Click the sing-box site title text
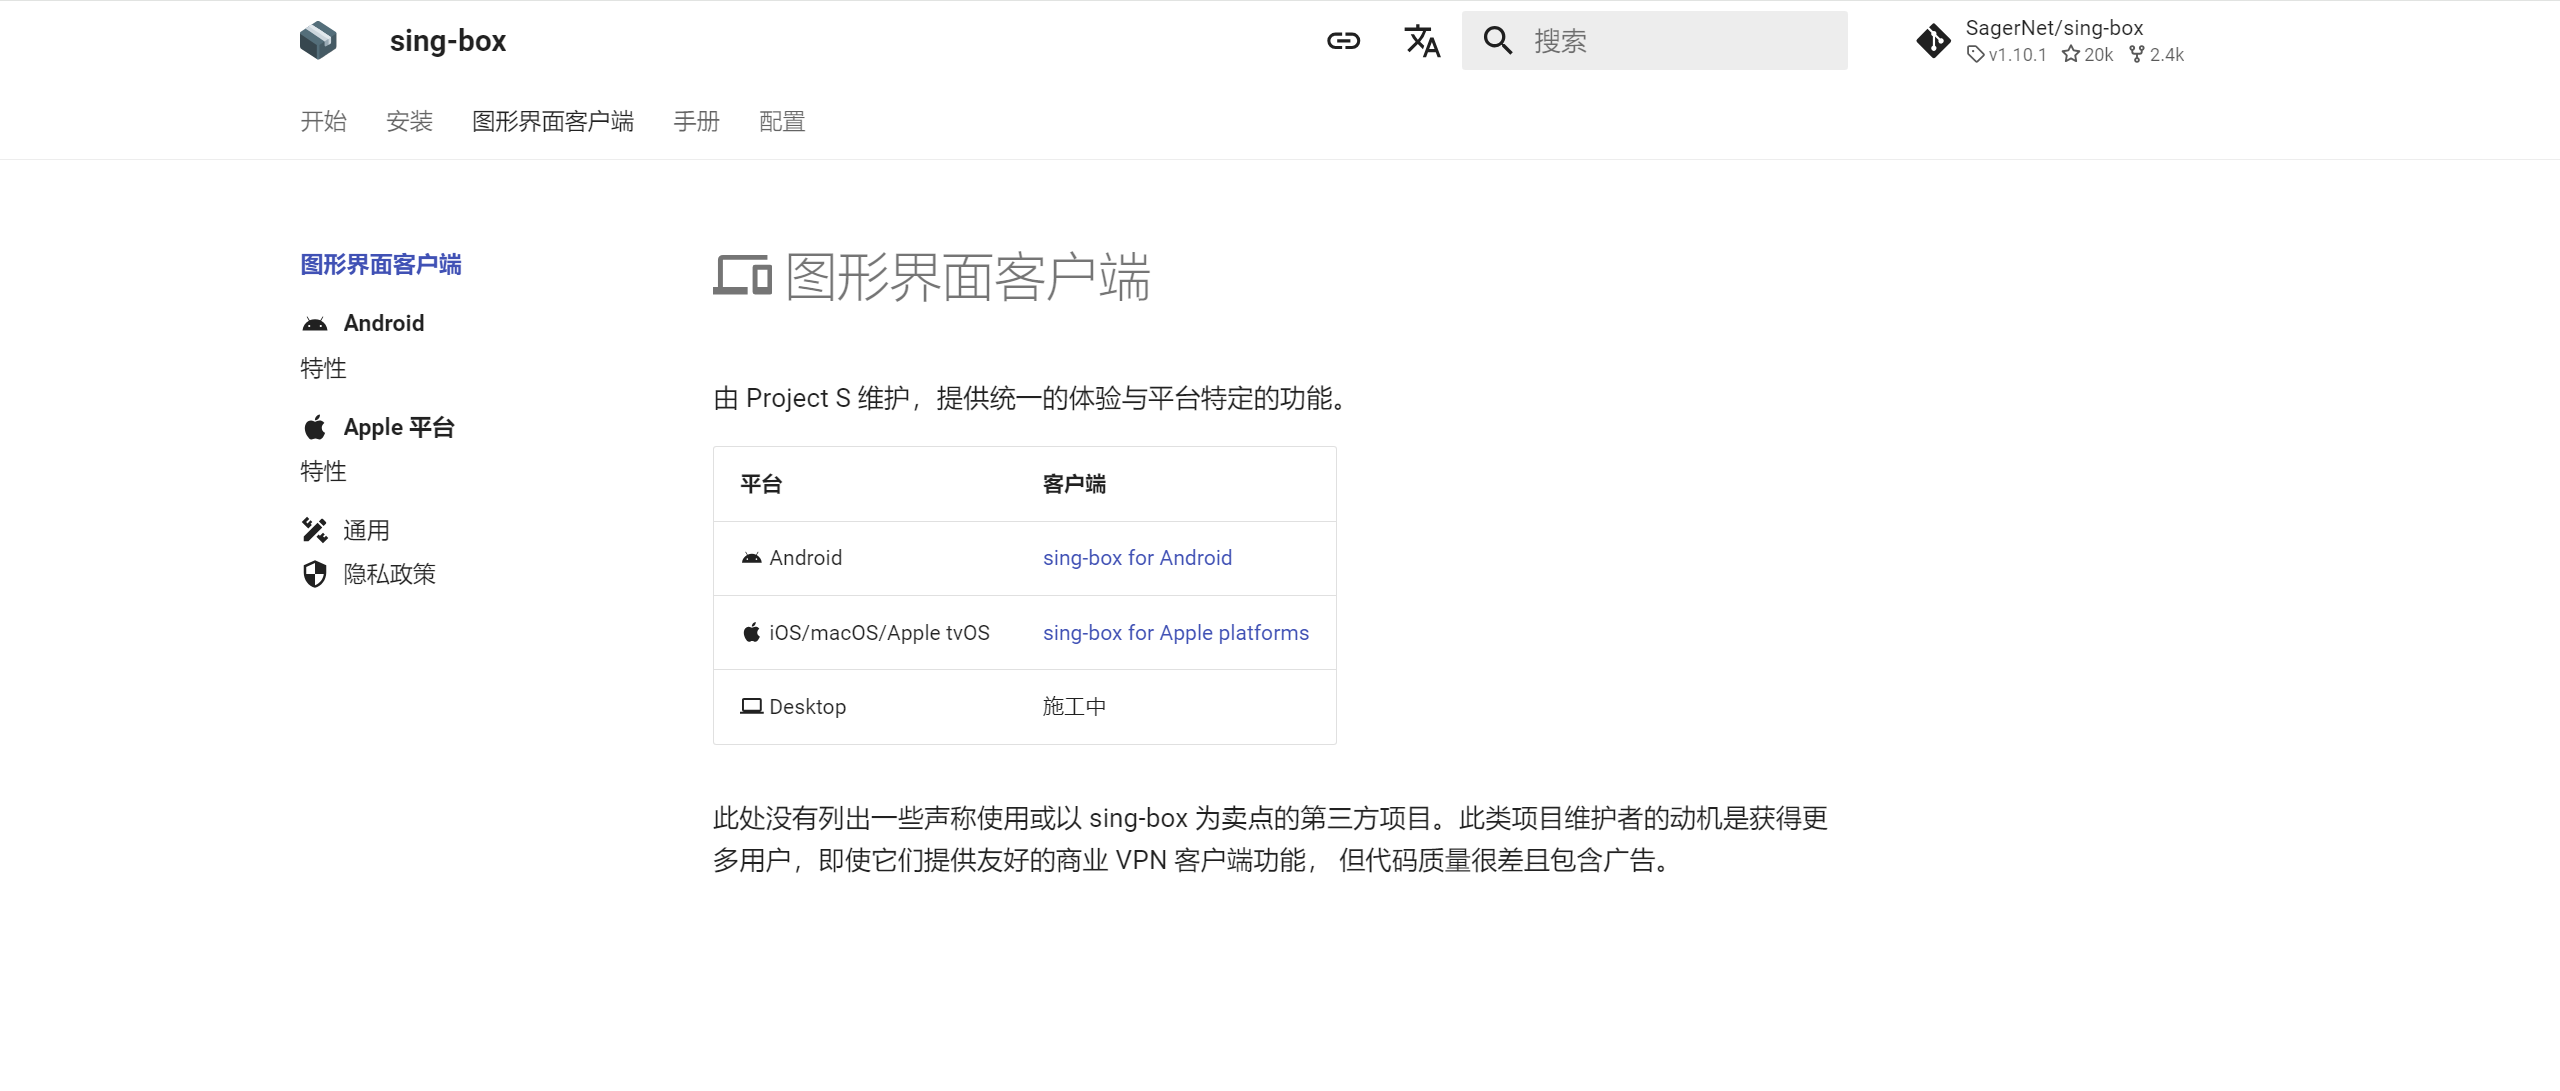This screenshot has width=2560, height=1091. (x=448, y=41)
